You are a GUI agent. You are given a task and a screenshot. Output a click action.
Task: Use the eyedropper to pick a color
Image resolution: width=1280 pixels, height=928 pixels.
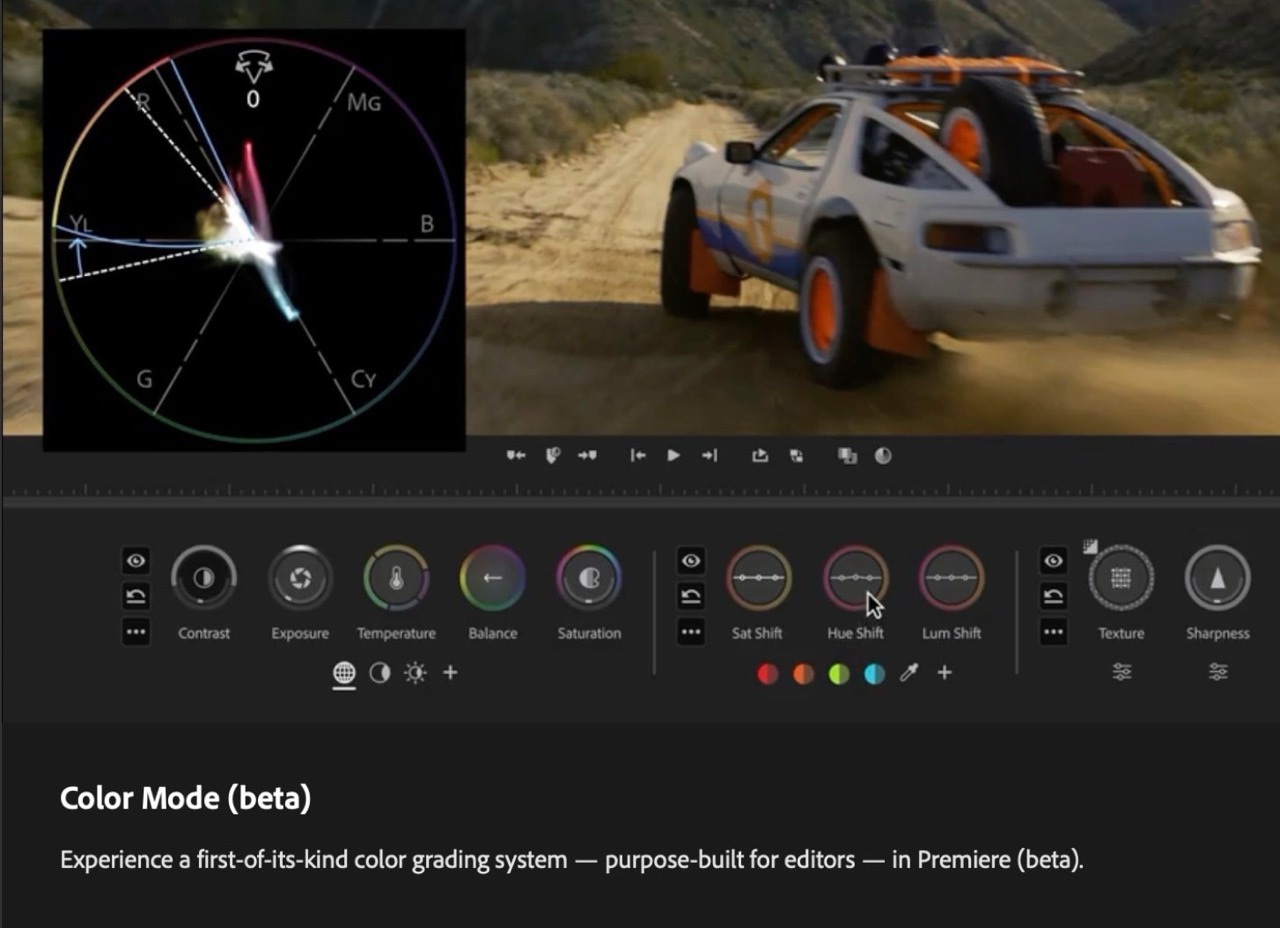point(909,673)
